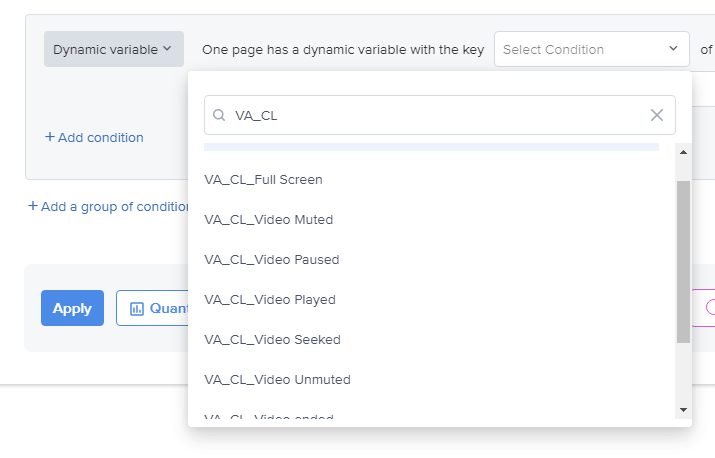Click the chevron in Select Condition box

[x=673, y=48]
